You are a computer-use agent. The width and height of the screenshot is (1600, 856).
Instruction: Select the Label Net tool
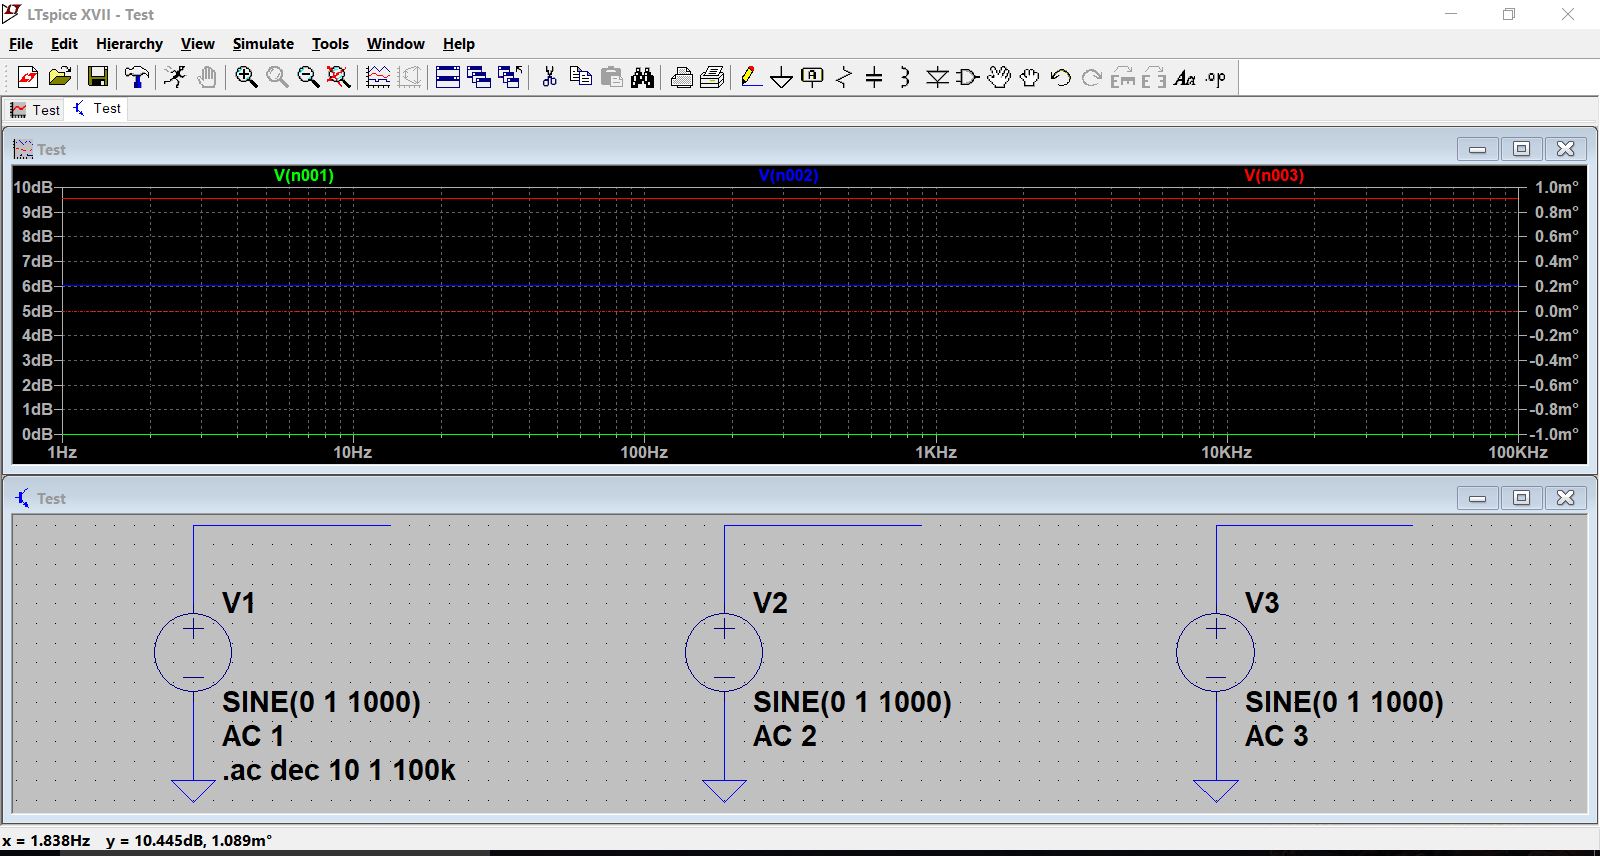[813, 77]
